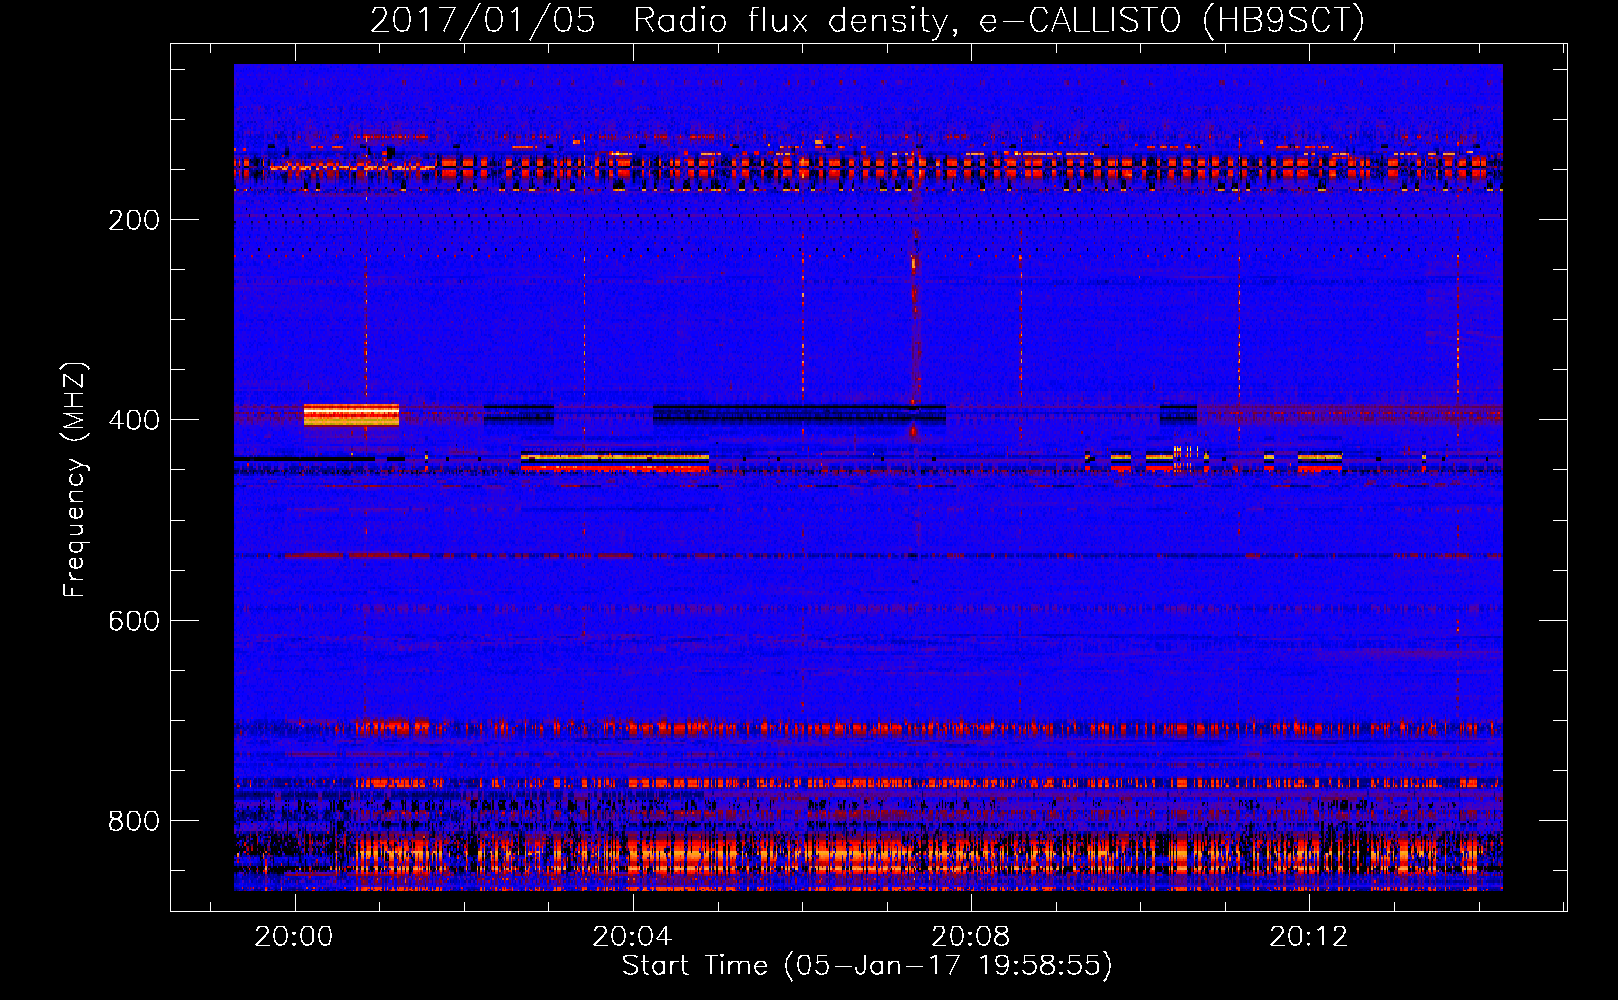Click the "Start Time (05-Jan-17 19:58:55)" label
The height and width of the screenshot is (1000, 1618).
pyautogui.click(x=867, y=965)
